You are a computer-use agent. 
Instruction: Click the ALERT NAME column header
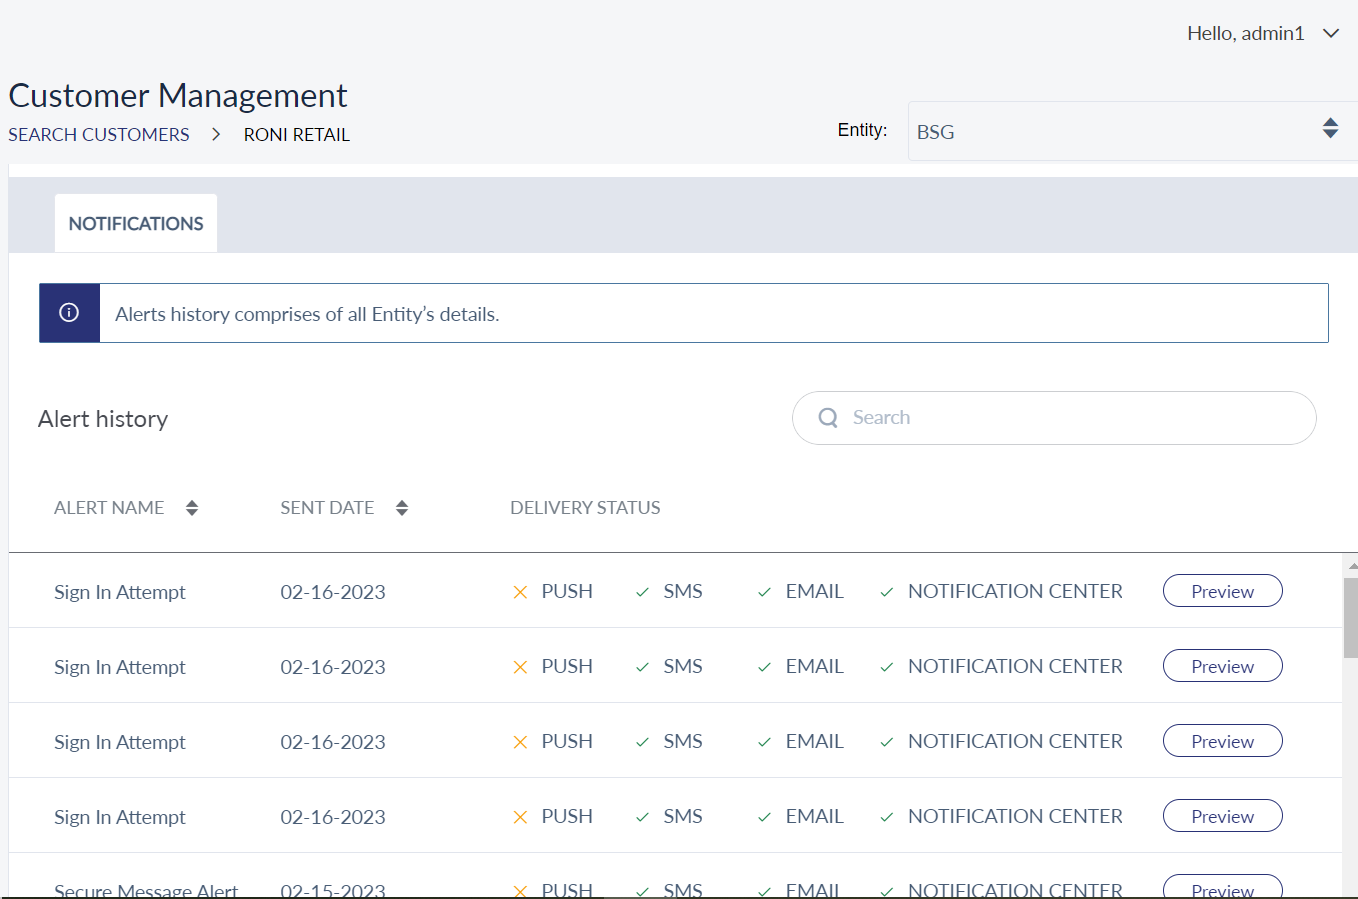[109, 508]
